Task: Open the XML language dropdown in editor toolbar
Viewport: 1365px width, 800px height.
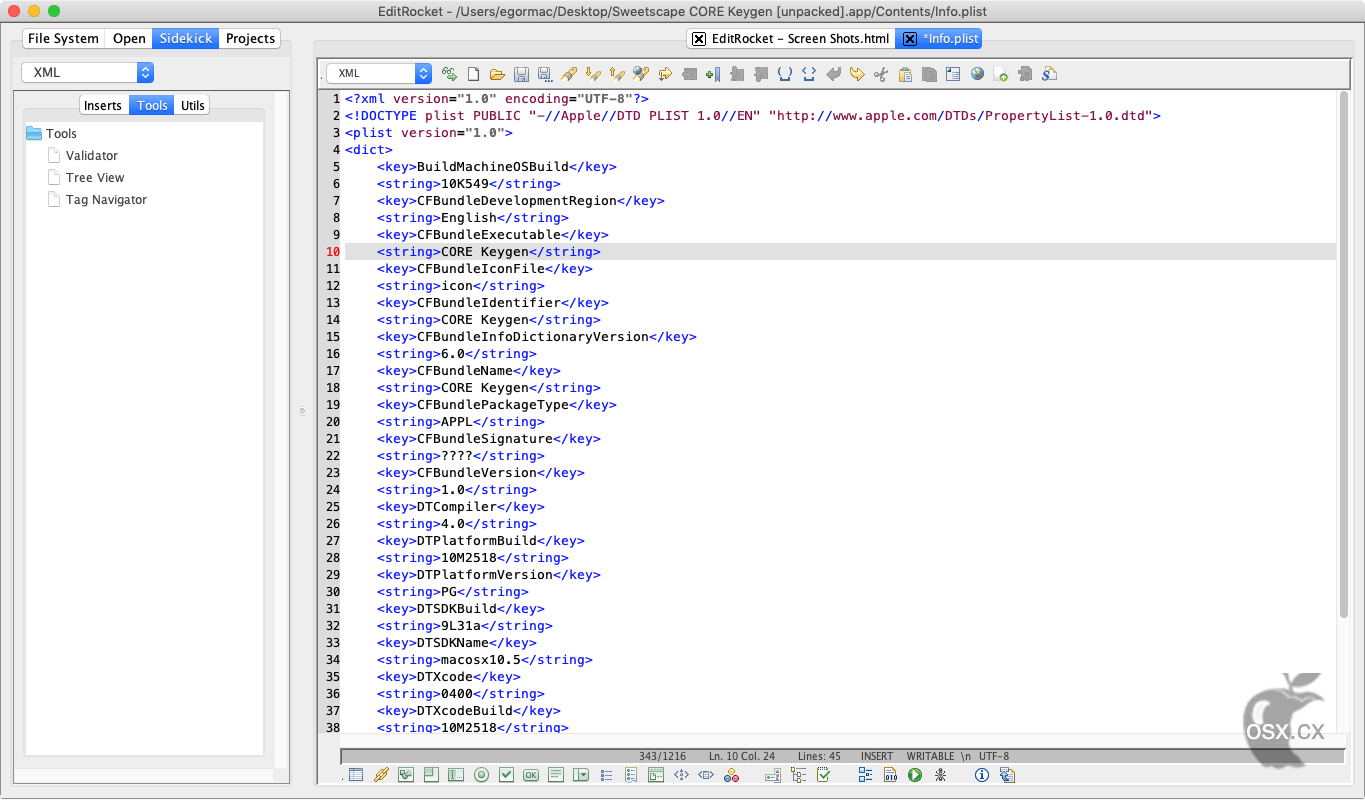Action: coord(379,73)
